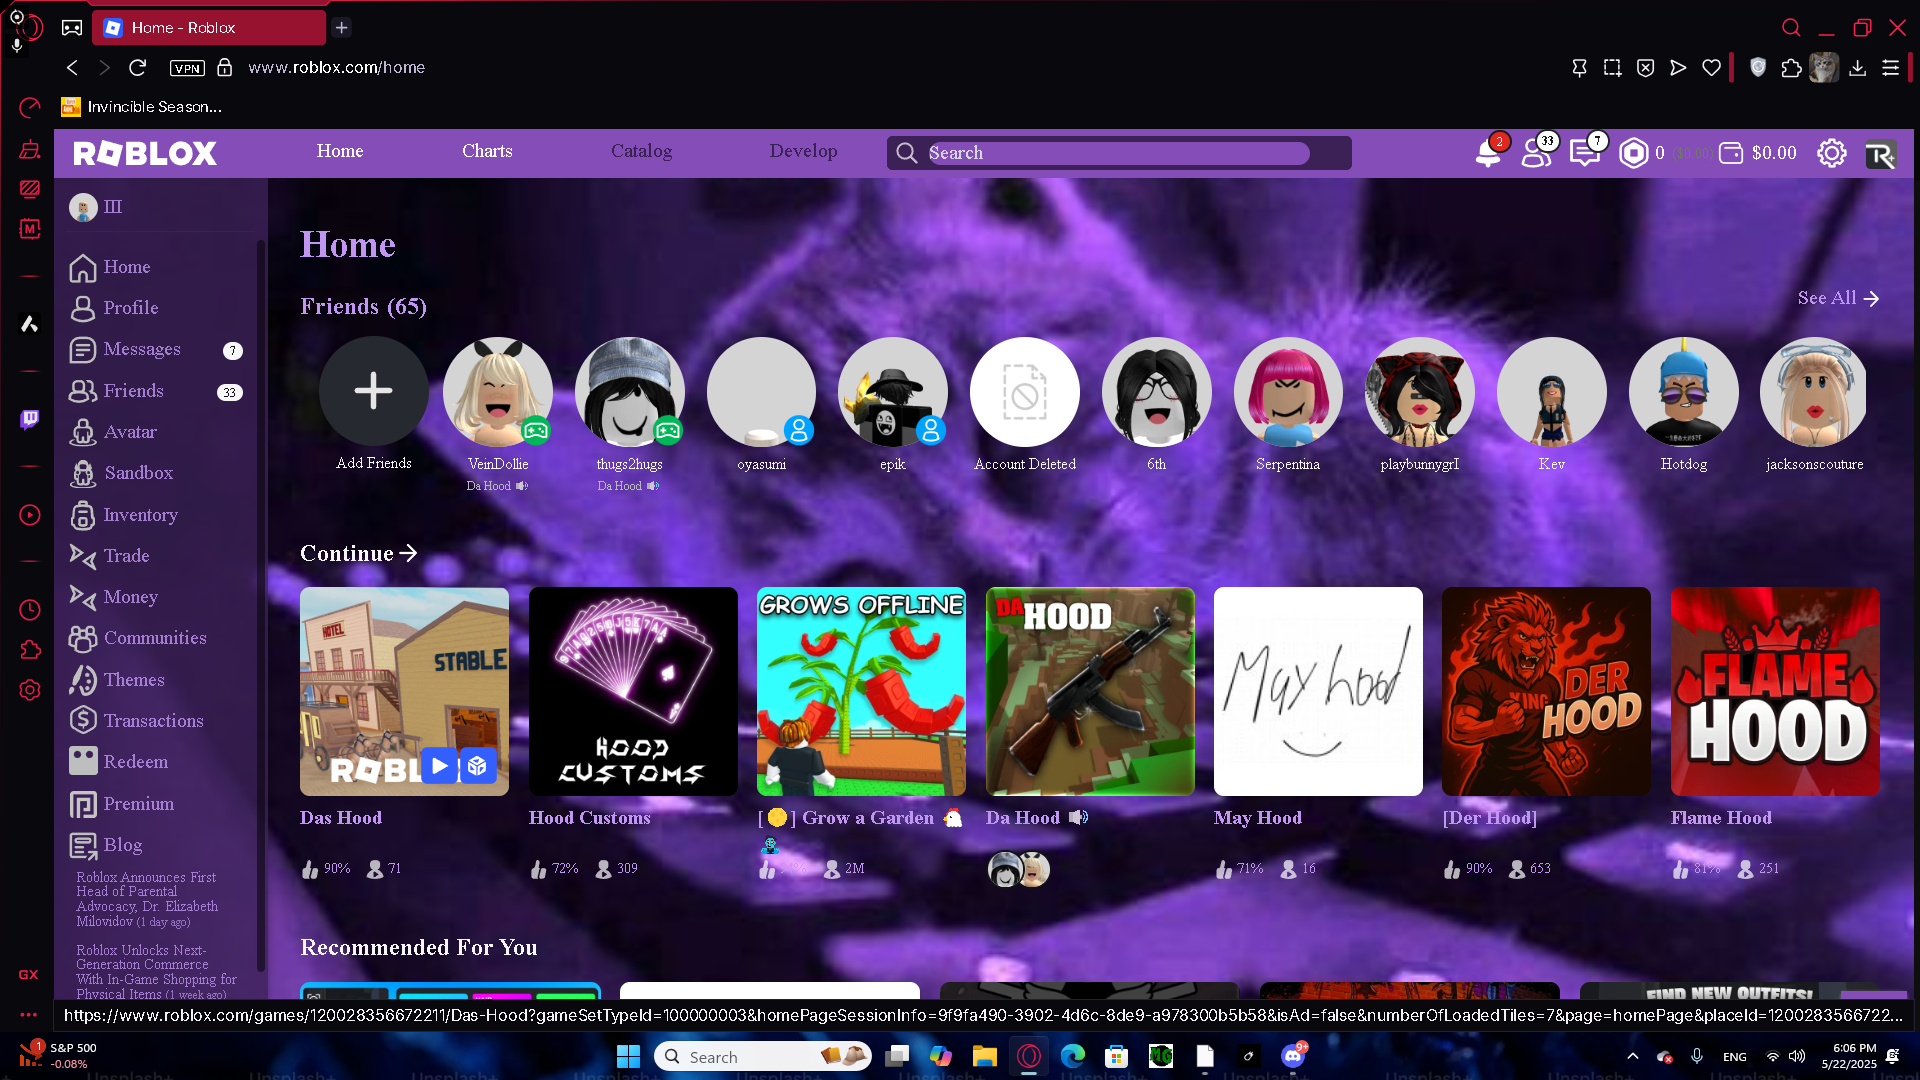Open the Das Hood game thumbnail
The height and width of the screenshot is (1080, 1920).
404,691
